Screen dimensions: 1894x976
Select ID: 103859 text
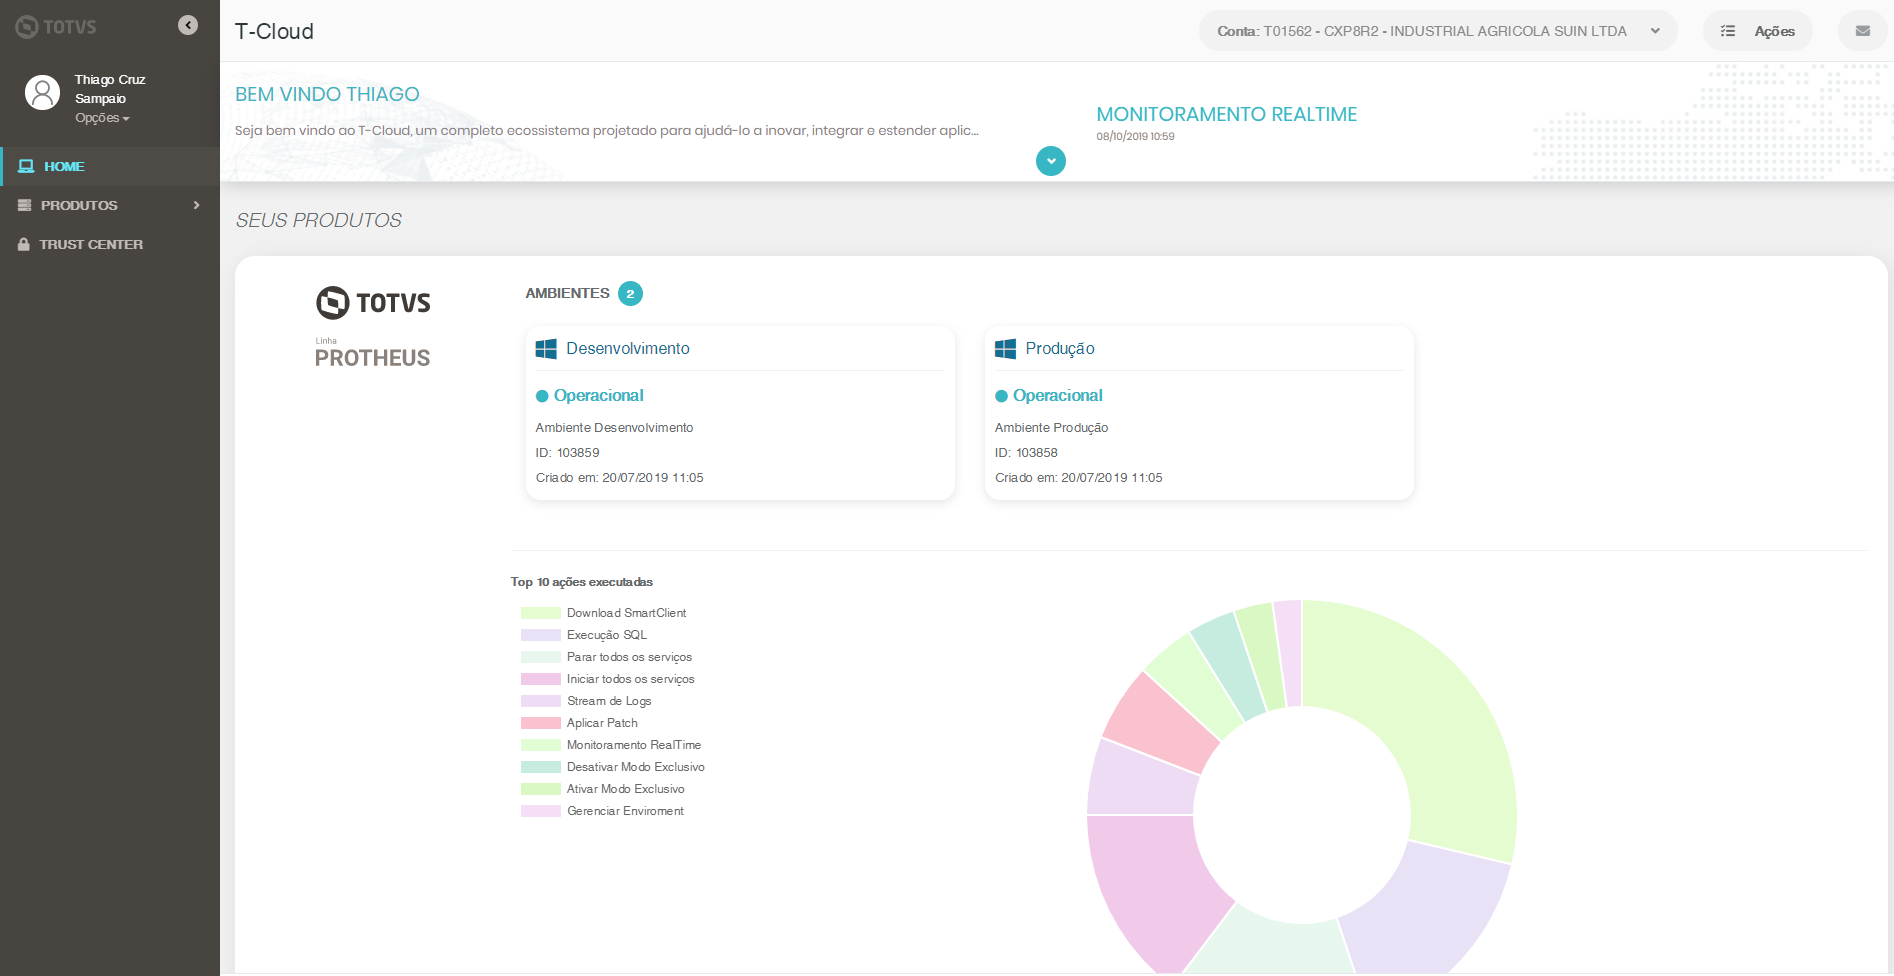[567, 453]
